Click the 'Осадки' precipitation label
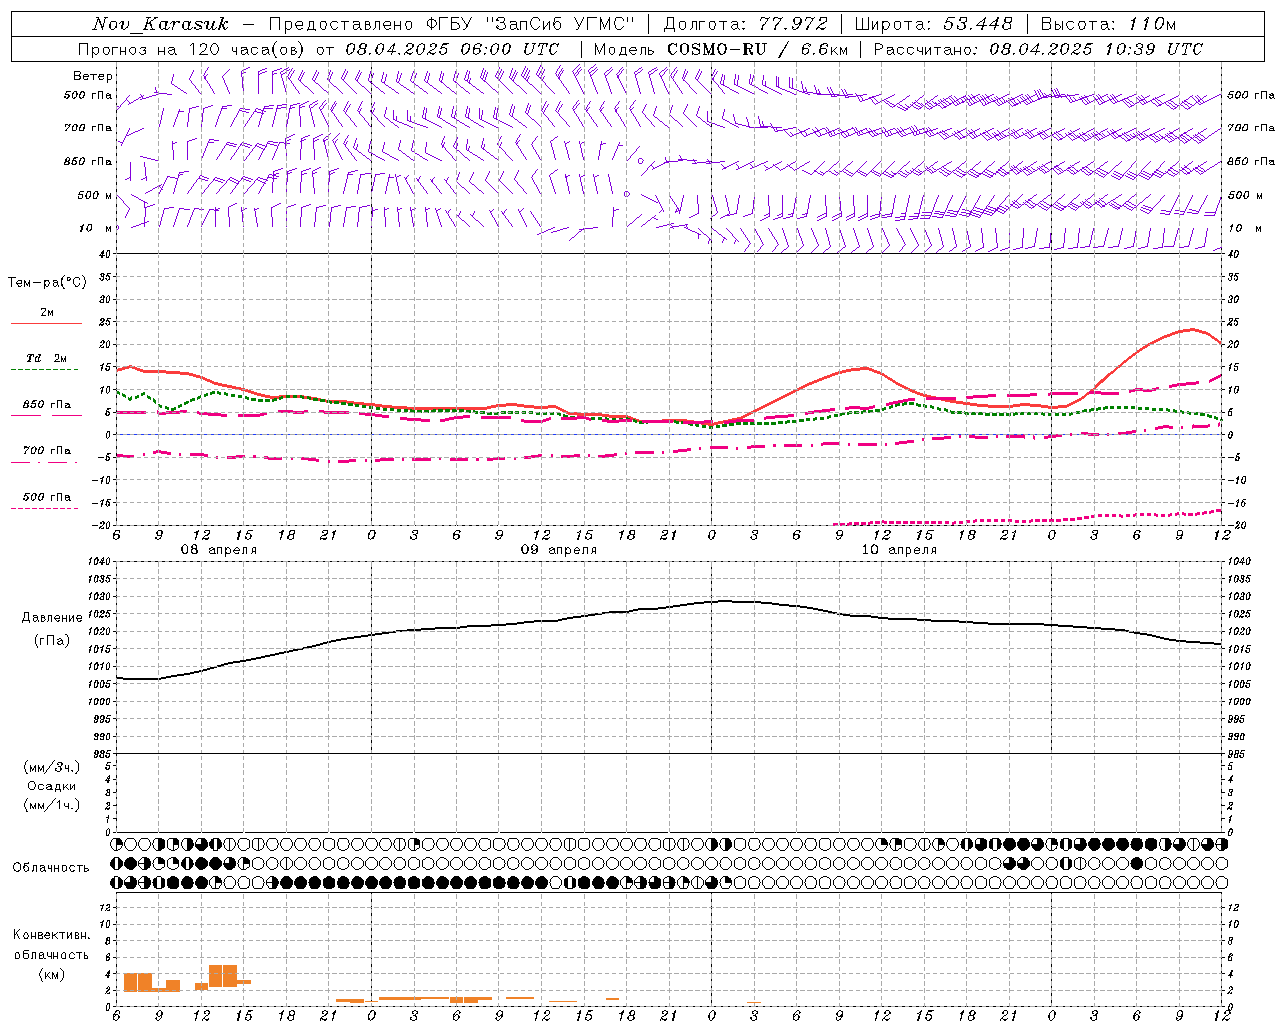Viewport: 1280px width, 1024px height. 52,786
